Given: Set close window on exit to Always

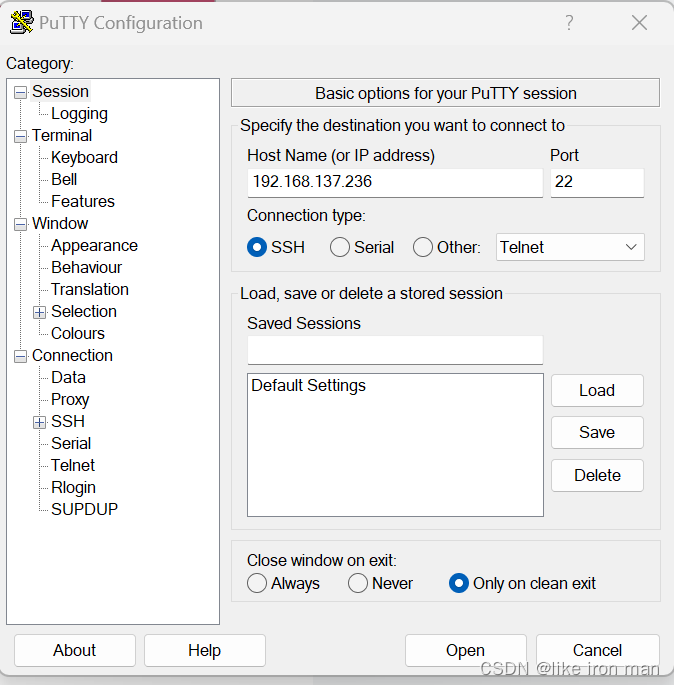Looking at the screenshot, I should tap(257, 583).
